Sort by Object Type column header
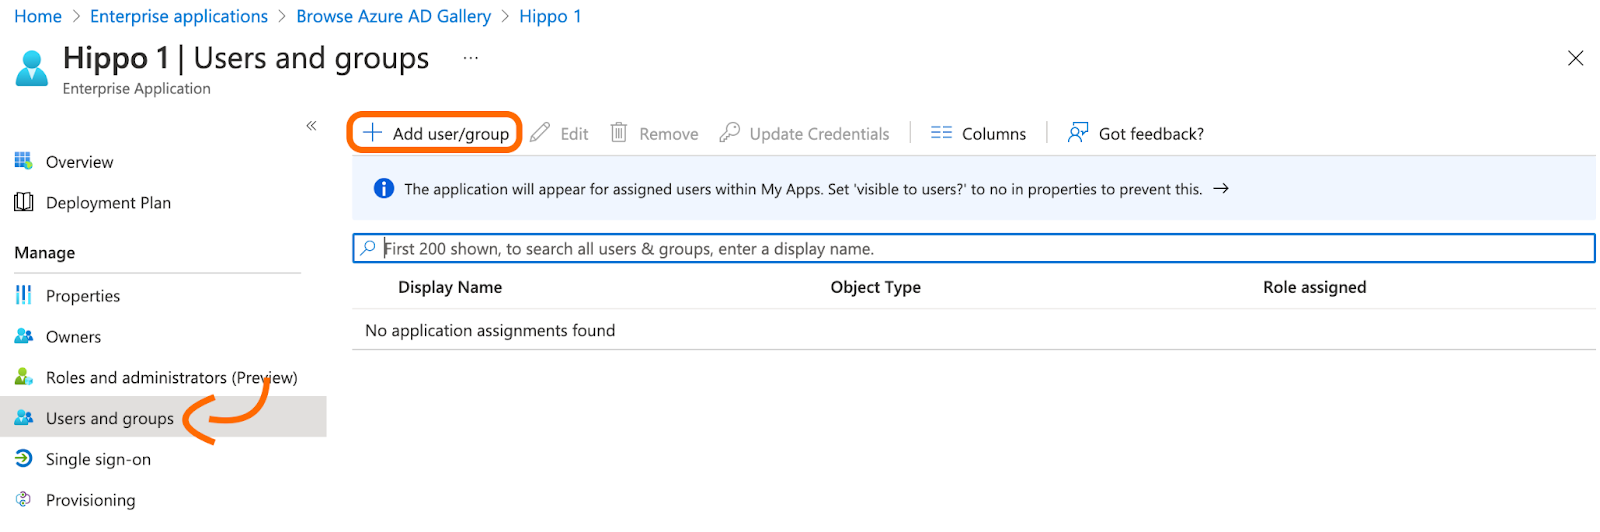The image size is (1600, 532). (875, 287)
